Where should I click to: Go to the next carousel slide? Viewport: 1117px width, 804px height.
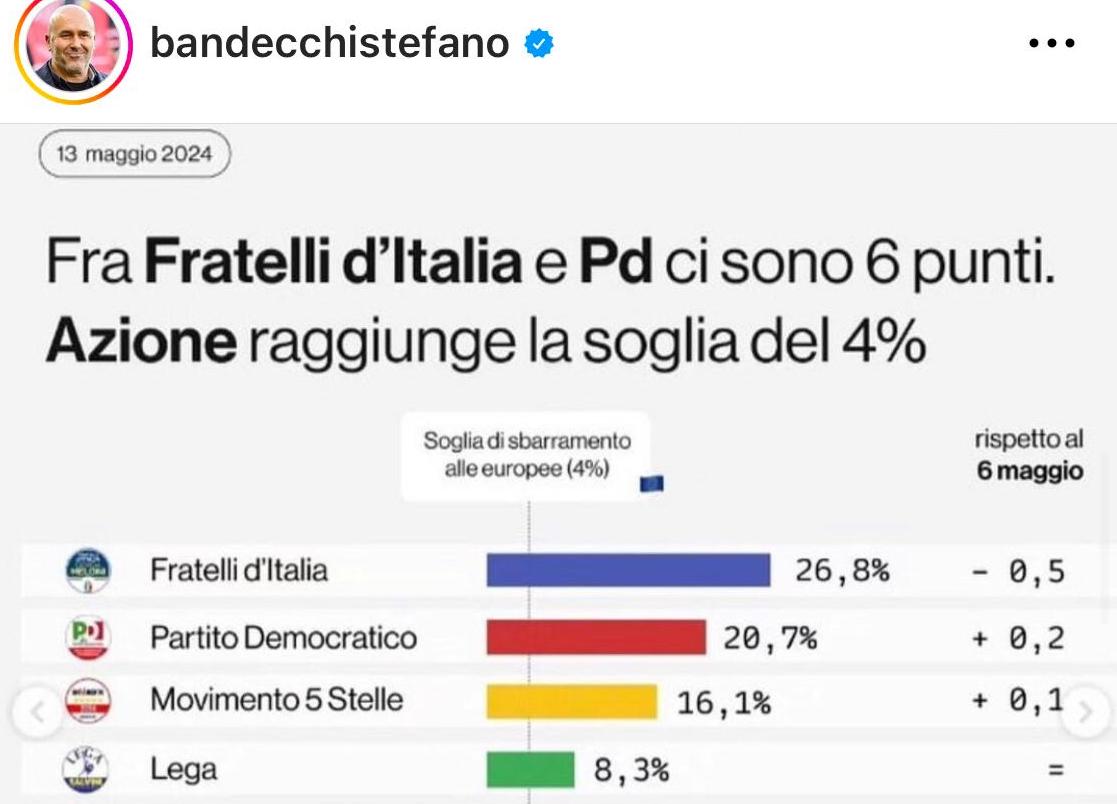(1085, 713)
